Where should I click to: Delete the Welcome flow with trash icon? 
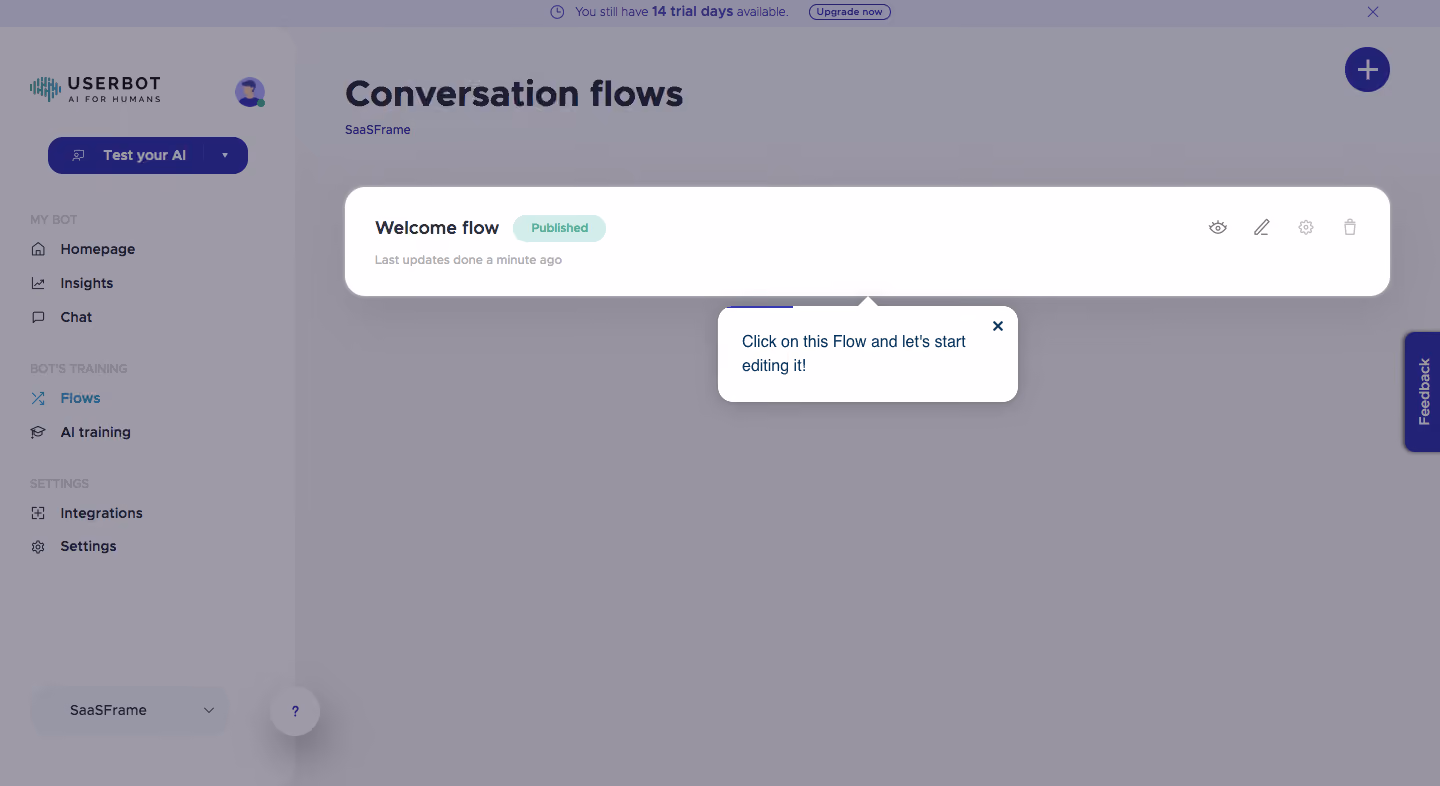click(x=1349, y=227)
